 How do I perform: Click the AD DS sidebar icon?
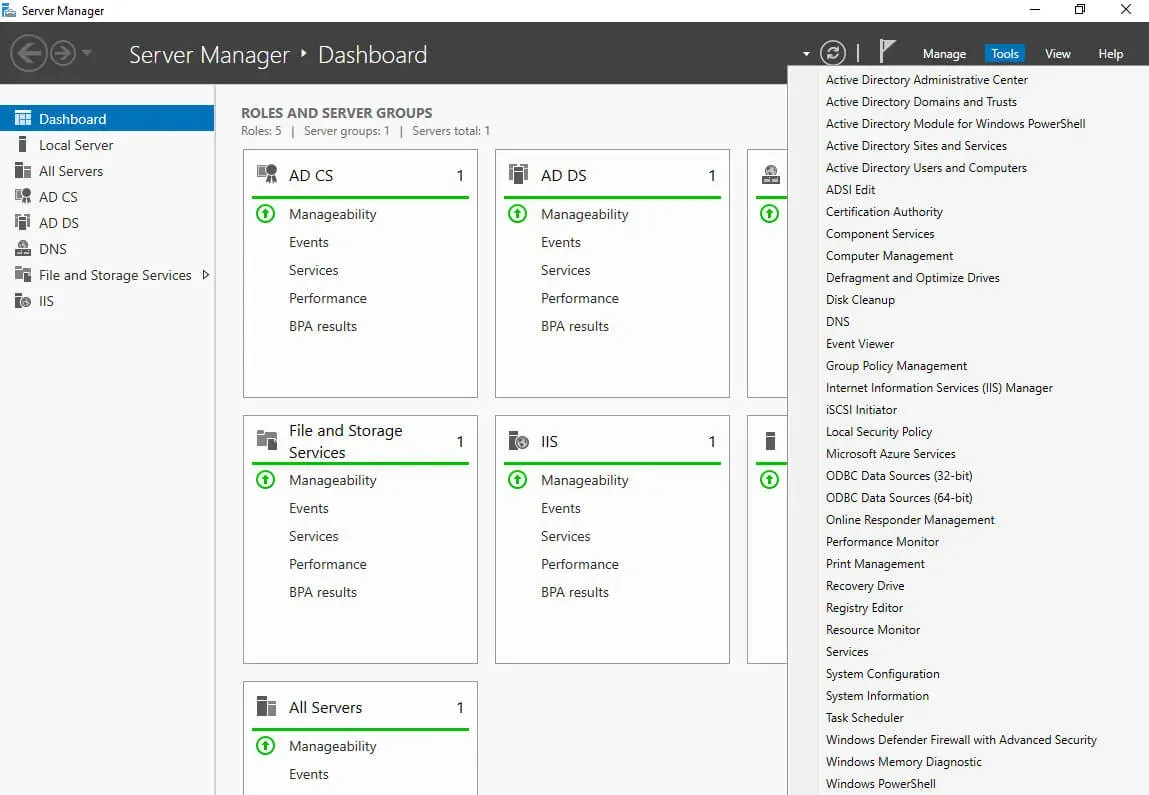[x=23, y=222]
